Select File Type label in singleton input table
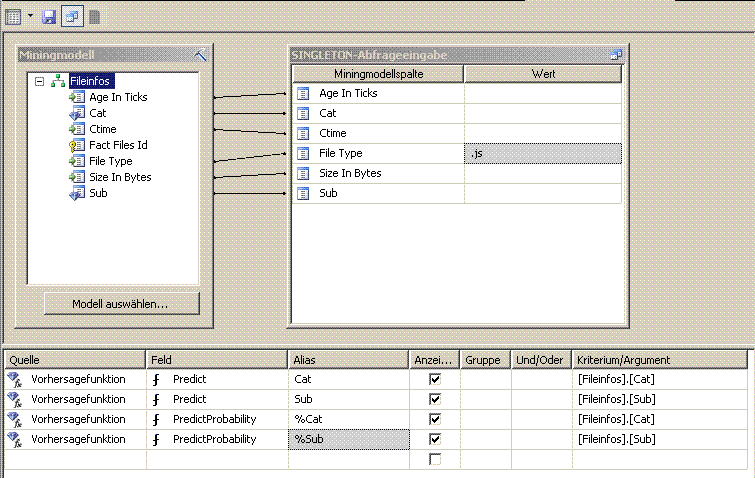Image resolution: width=755 pixels, height=478 pixels. [x=340, y=153]
